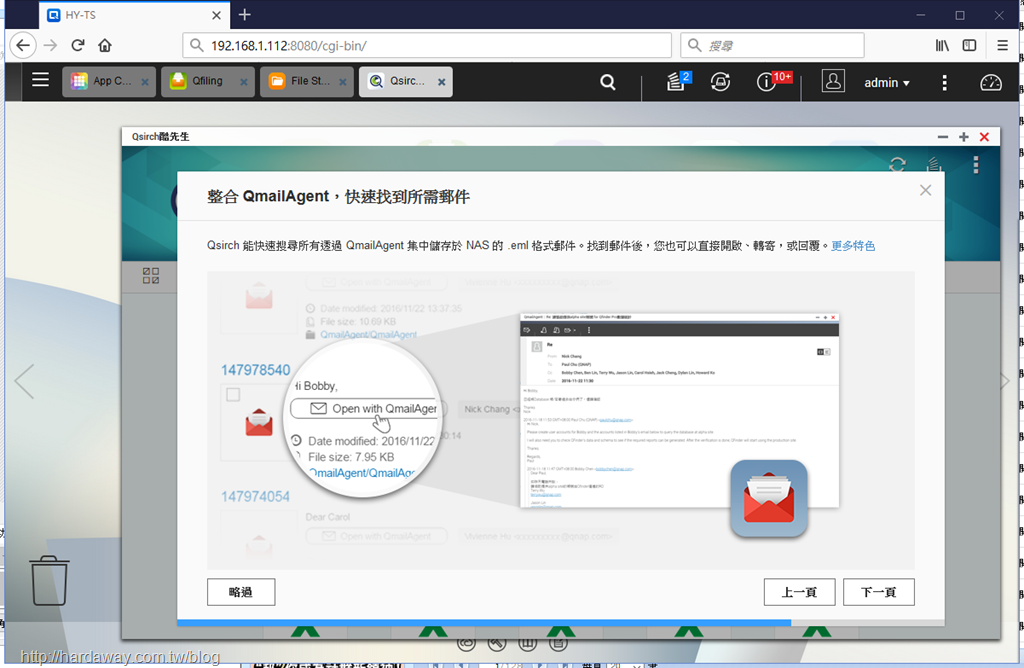Click the browser search input field
The image size is (1024, 668).
click(x=772, y=45)
